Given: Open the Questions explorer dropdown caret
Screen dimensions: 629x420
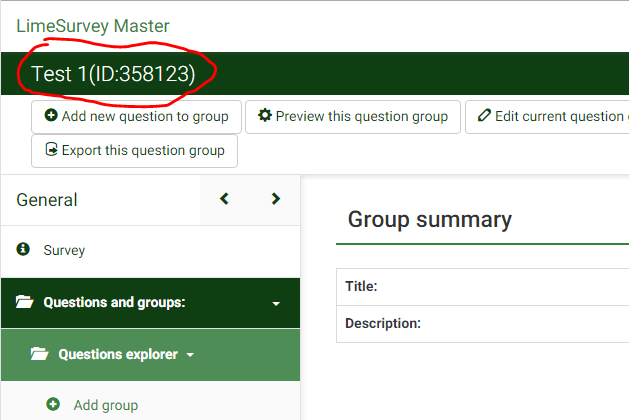Looking at the screenshot, I should coord(189,354).
